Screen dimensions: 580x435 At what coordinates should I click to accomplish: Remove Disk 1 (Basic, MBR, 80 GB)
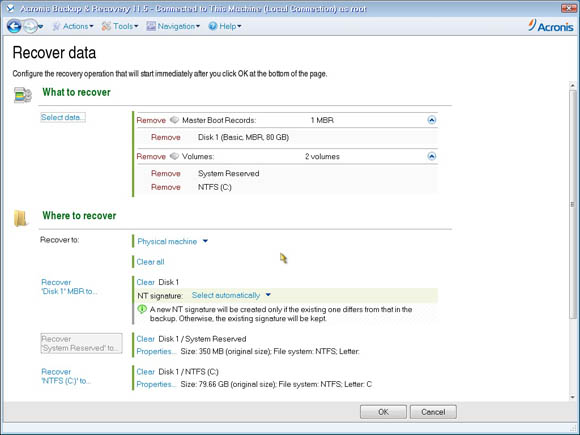(x=165, y=137)
